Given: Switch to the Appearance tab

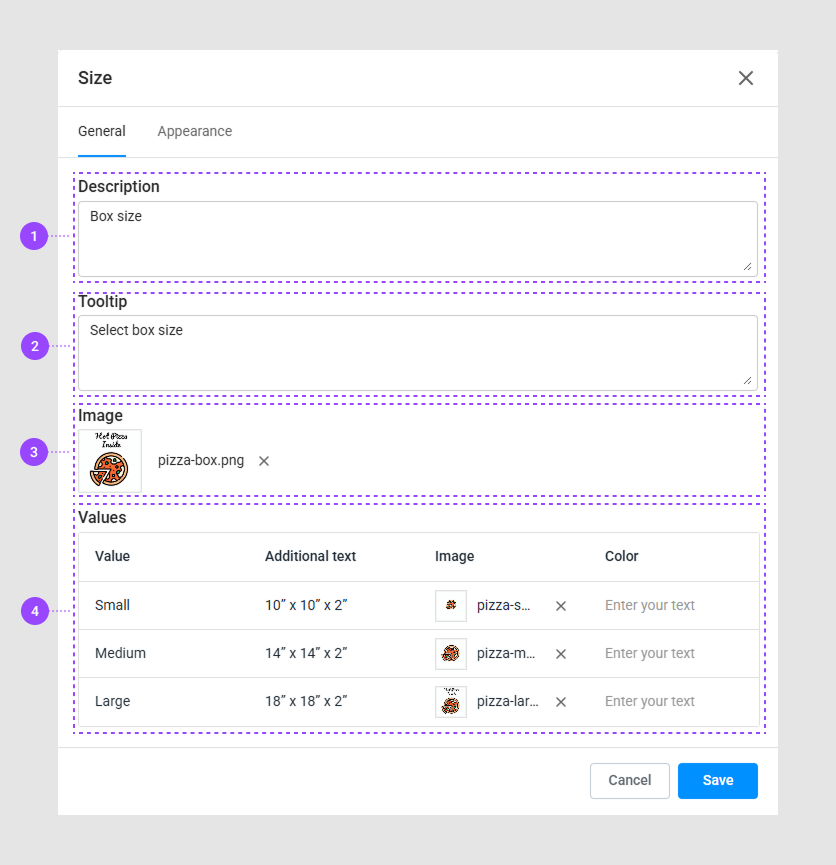Looking at the screenshot, I should click(194, 131).
